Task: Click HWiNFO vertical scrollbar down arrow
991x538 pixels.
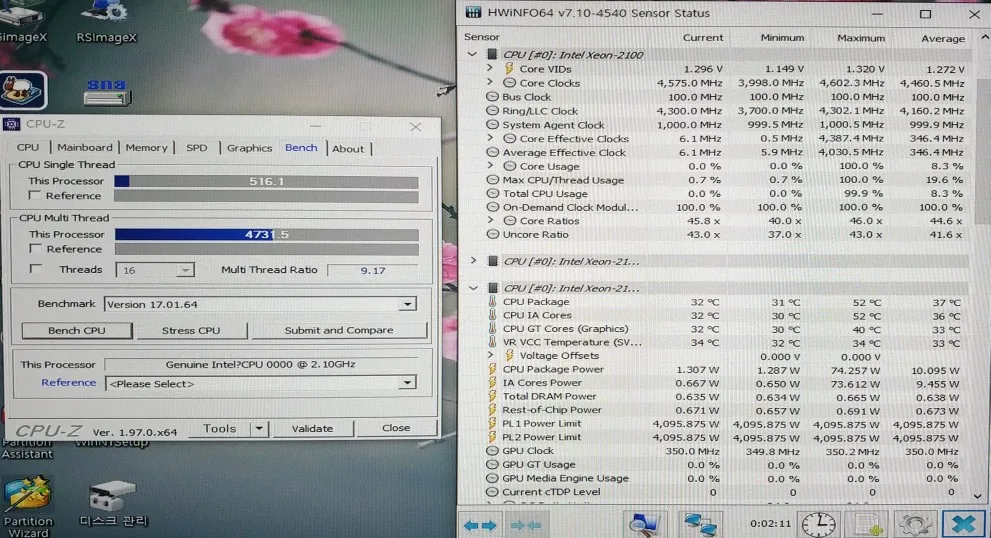Action: coord(978,496)
